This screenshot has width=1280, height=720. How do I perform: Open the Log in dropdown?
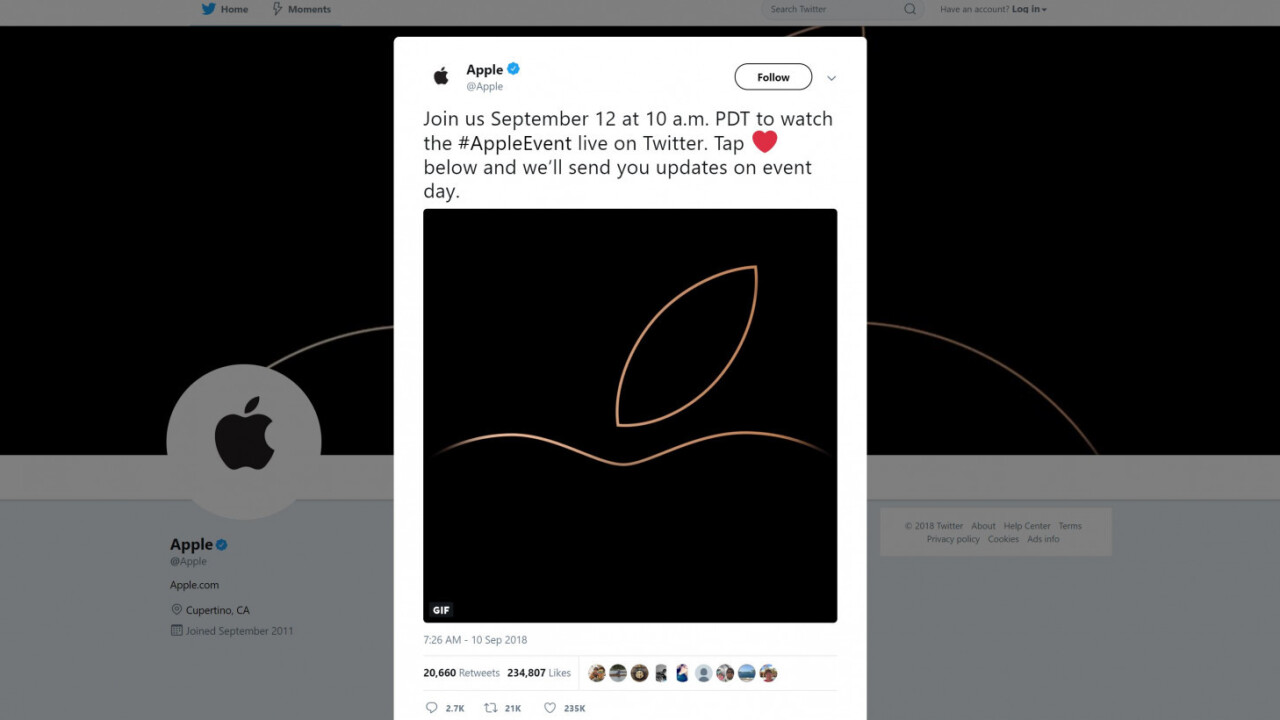[1029, 9]
